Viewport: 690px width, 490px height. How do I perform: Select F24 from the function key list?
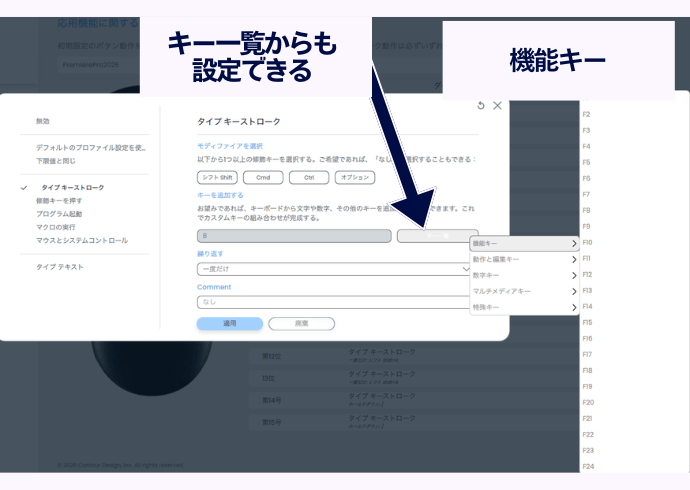pos(588,466)
